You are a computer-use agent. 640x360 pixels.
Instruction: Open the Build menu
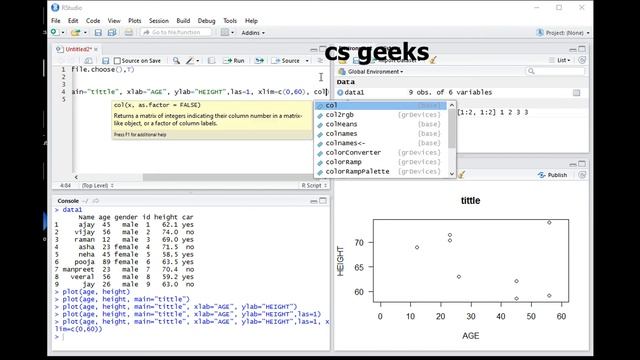coord(183,20)
